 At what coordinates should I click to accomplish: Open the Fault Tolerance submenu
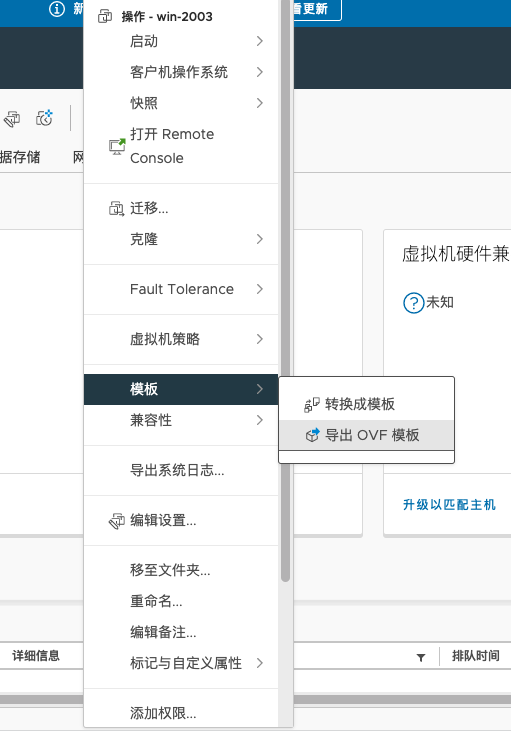click(181, 289)
